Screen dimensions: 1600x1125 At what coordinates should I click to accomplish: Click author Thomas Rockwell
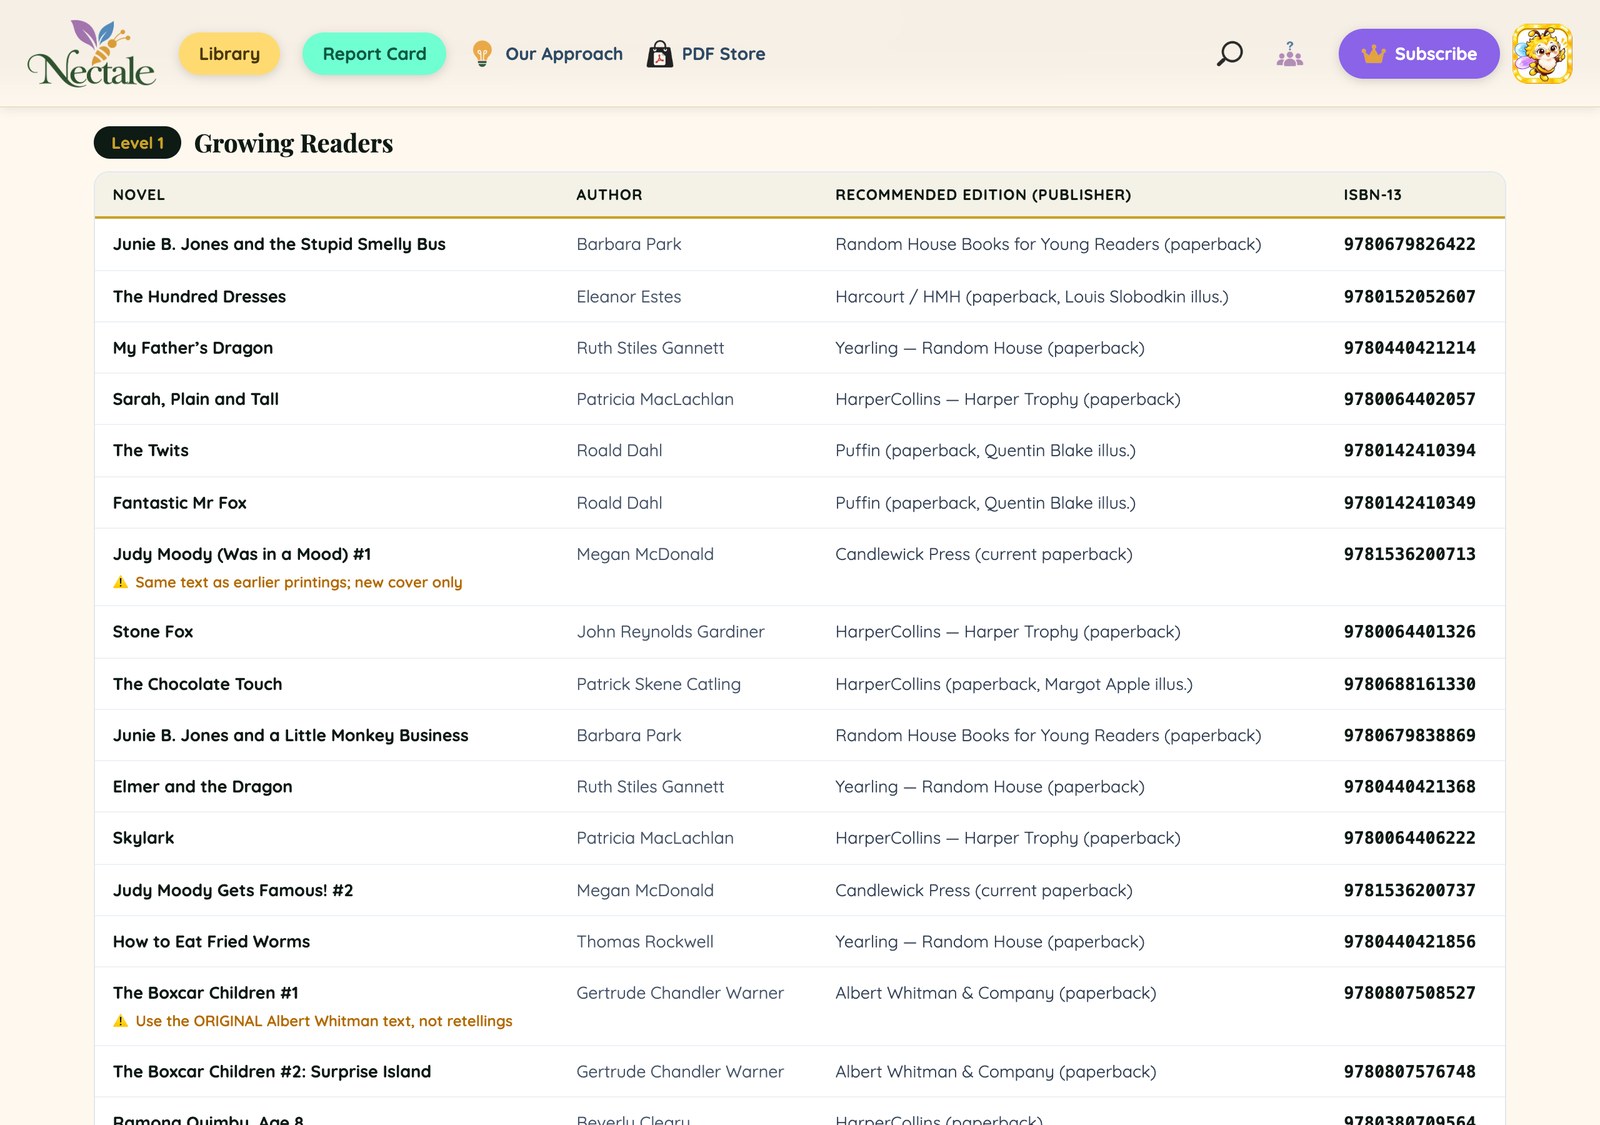click(645, 942)
